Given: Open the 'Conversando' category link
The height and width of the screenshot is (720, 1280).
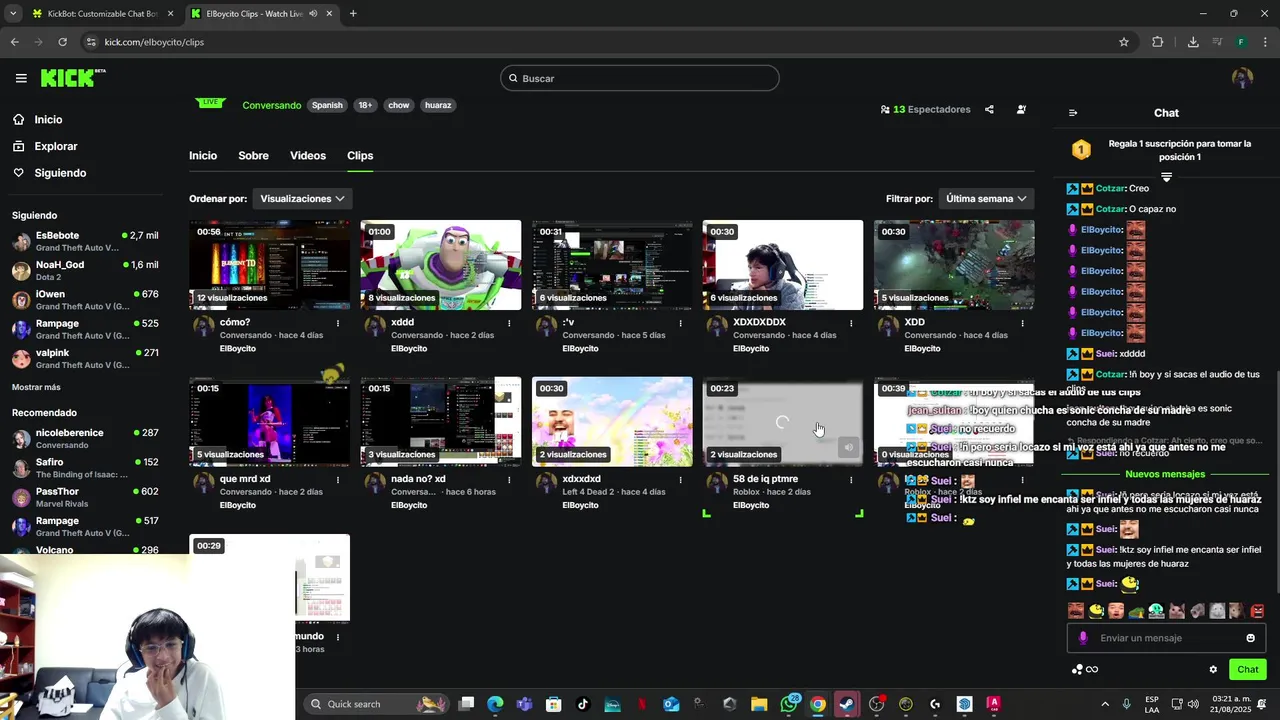Looking at the screenshot, I should (x=272, y=105).
